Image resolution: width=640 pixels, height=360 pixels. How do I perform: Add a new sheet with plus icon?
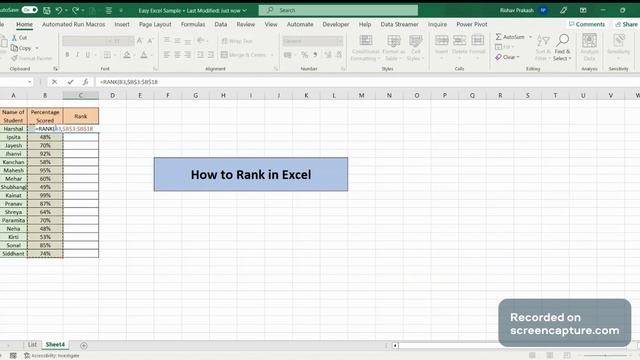[x=84, y=346]
